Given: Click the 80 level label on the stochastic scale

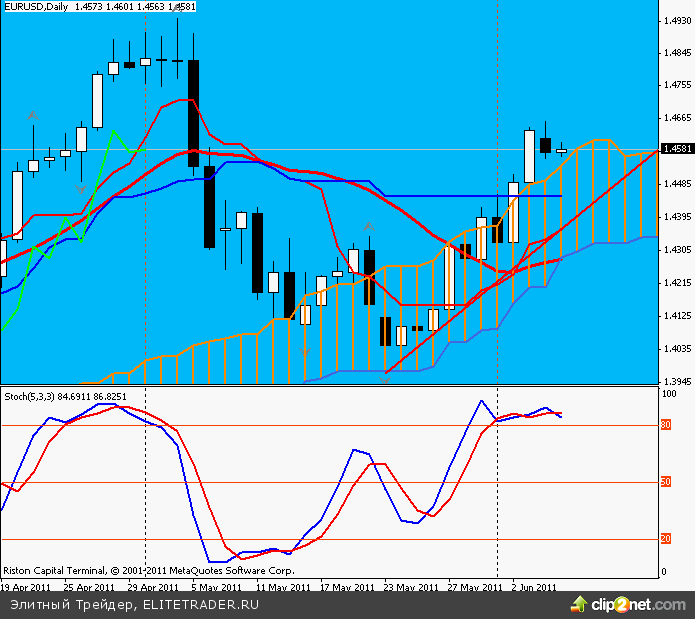Looking at the screenshot, I should (666, 425).
